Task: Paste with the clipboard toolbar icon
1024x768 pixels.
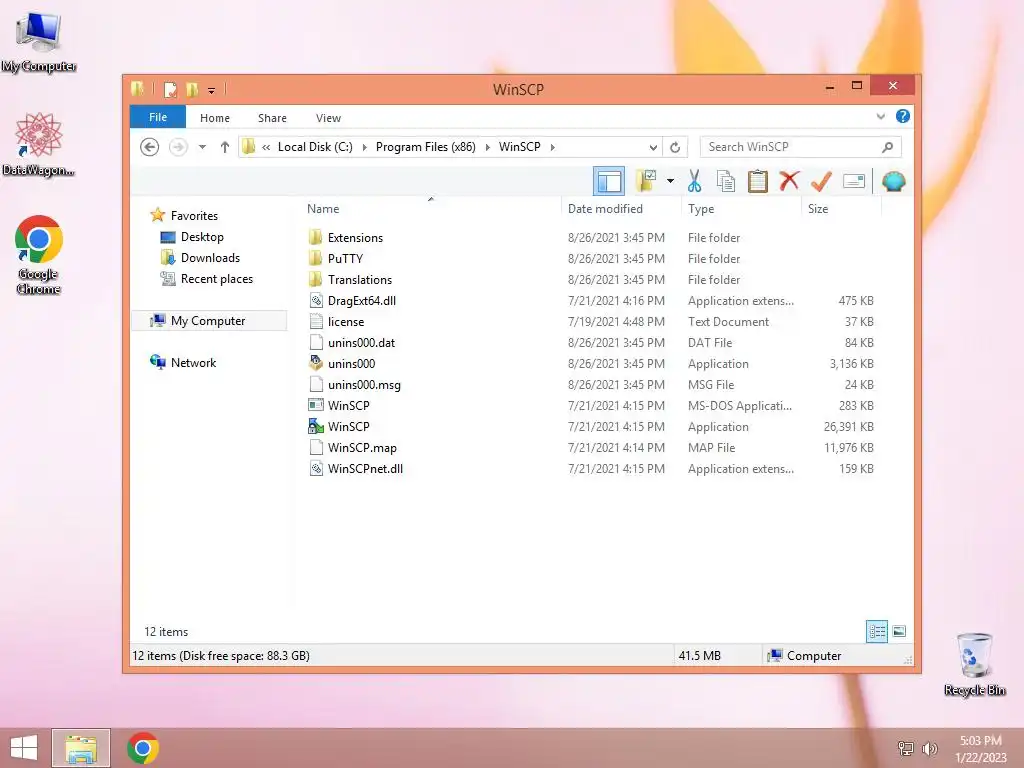Action: [758, 181]
